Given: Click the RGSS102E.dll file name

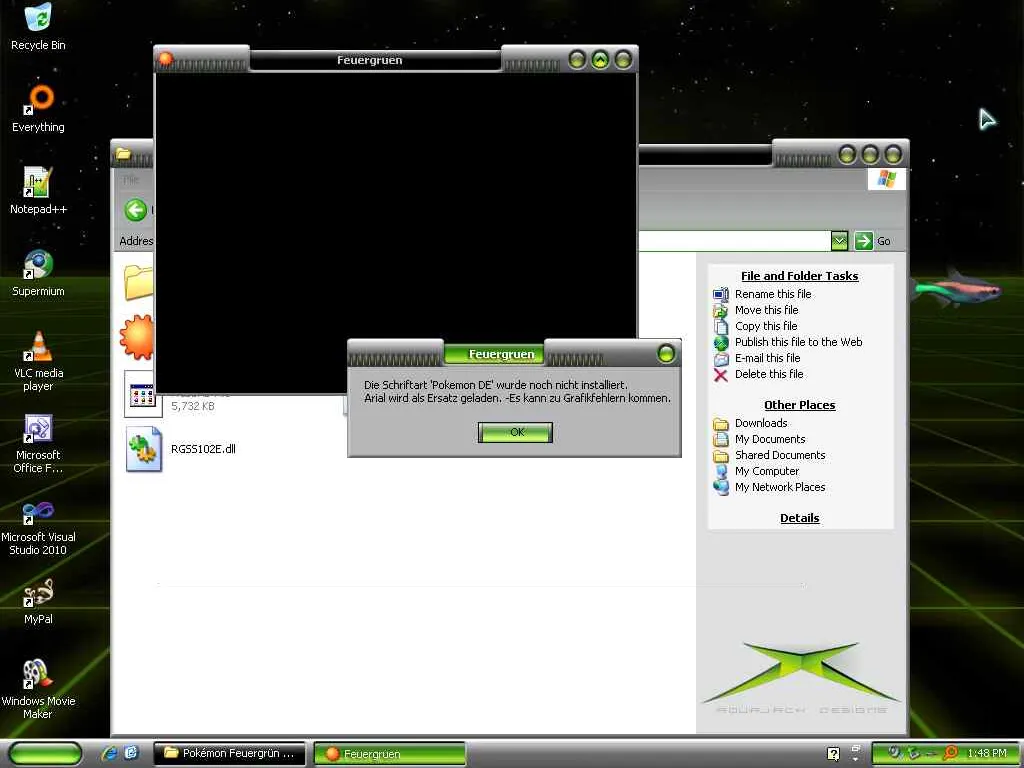Looking at the screenshot, I should 203,449.
